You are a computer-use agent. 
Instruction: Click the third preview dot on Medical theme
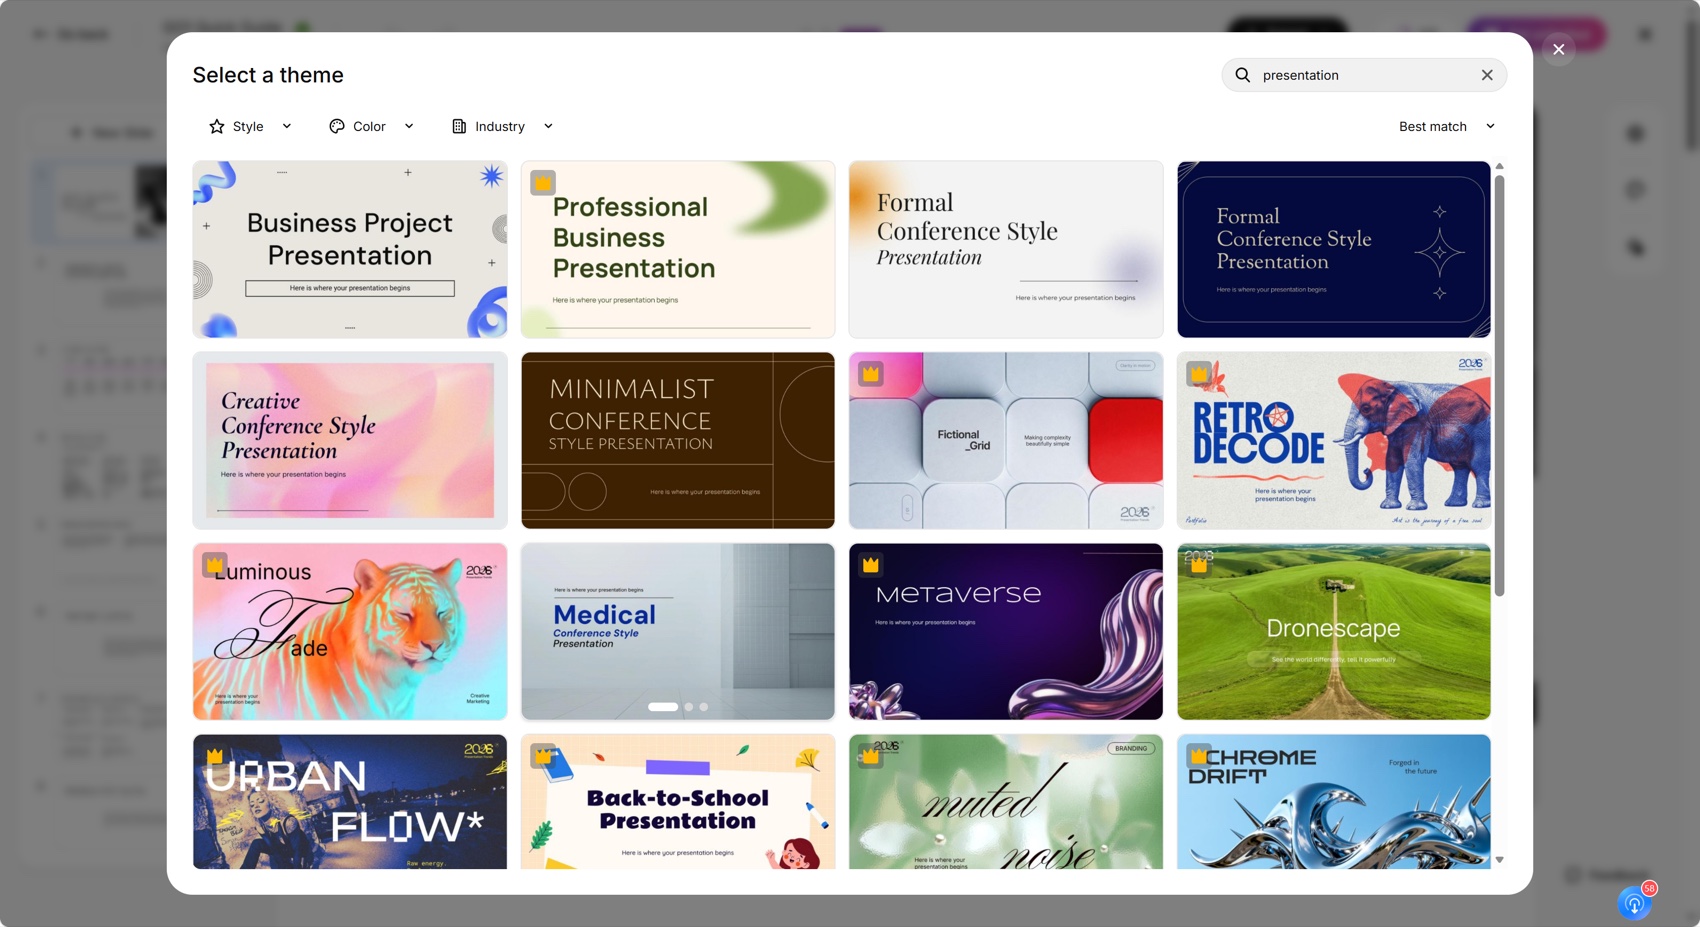point(704,707)
